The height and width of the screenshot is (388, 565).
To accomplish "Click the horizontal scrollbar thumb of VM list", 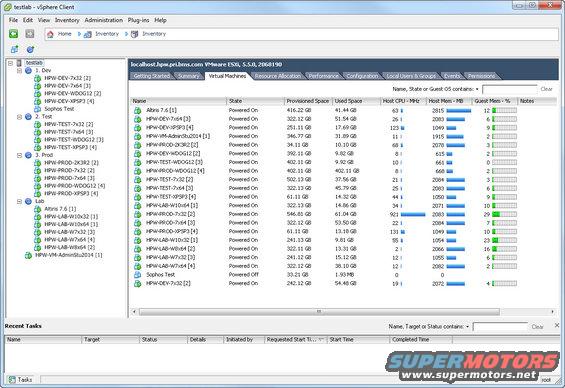I will [319, 312].
